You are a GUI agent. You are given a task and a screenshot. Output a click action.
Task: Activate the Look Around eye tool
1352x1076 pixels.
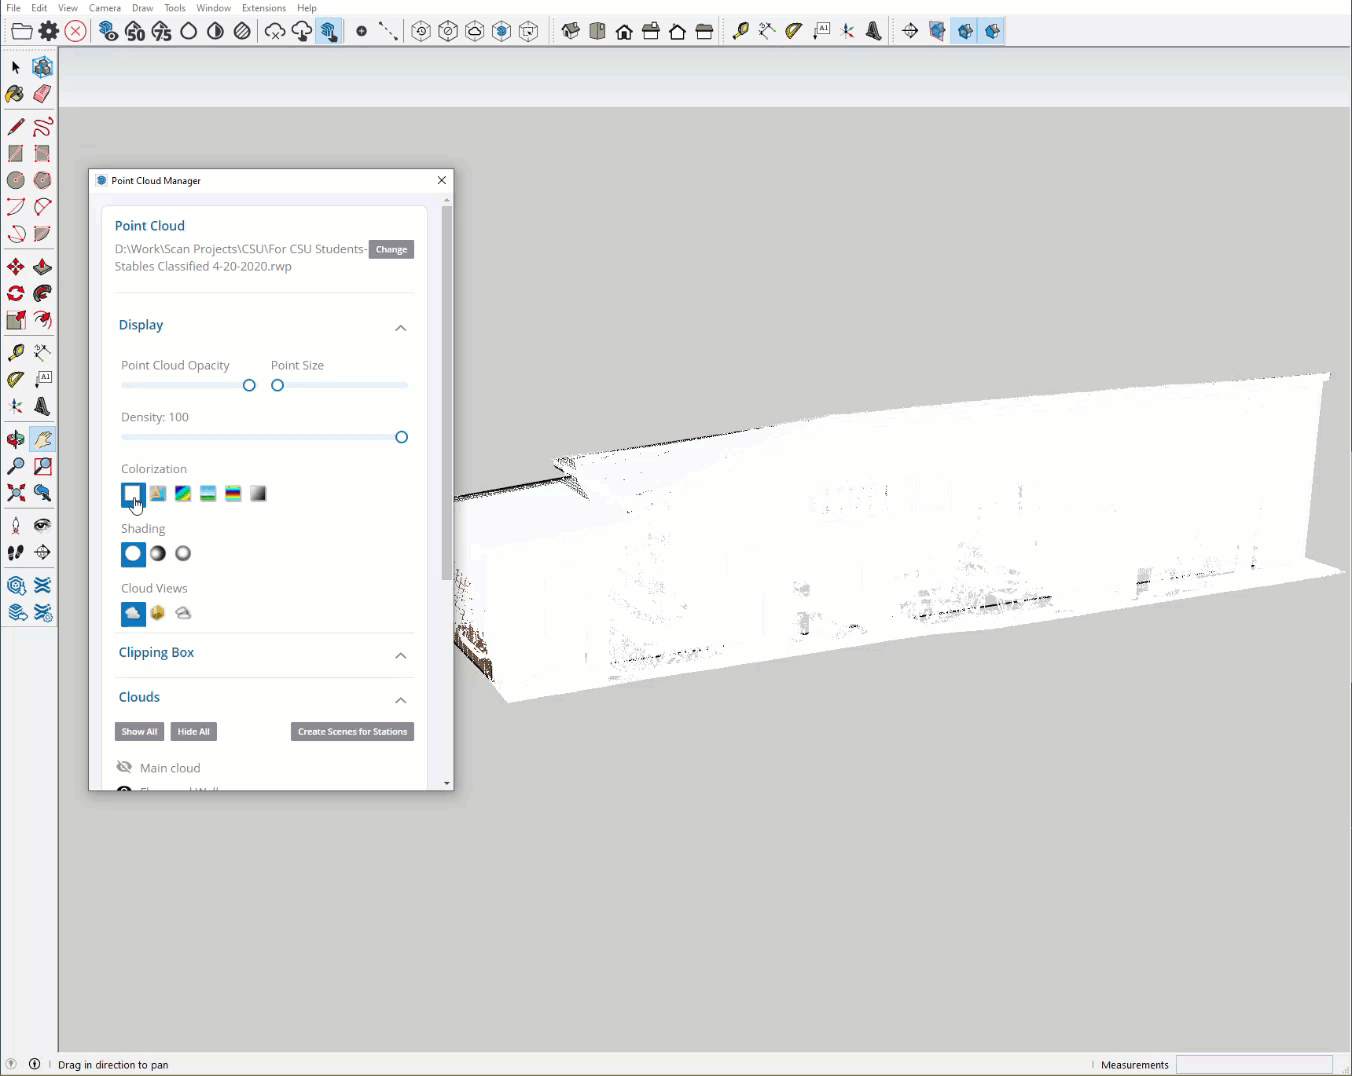42,525
